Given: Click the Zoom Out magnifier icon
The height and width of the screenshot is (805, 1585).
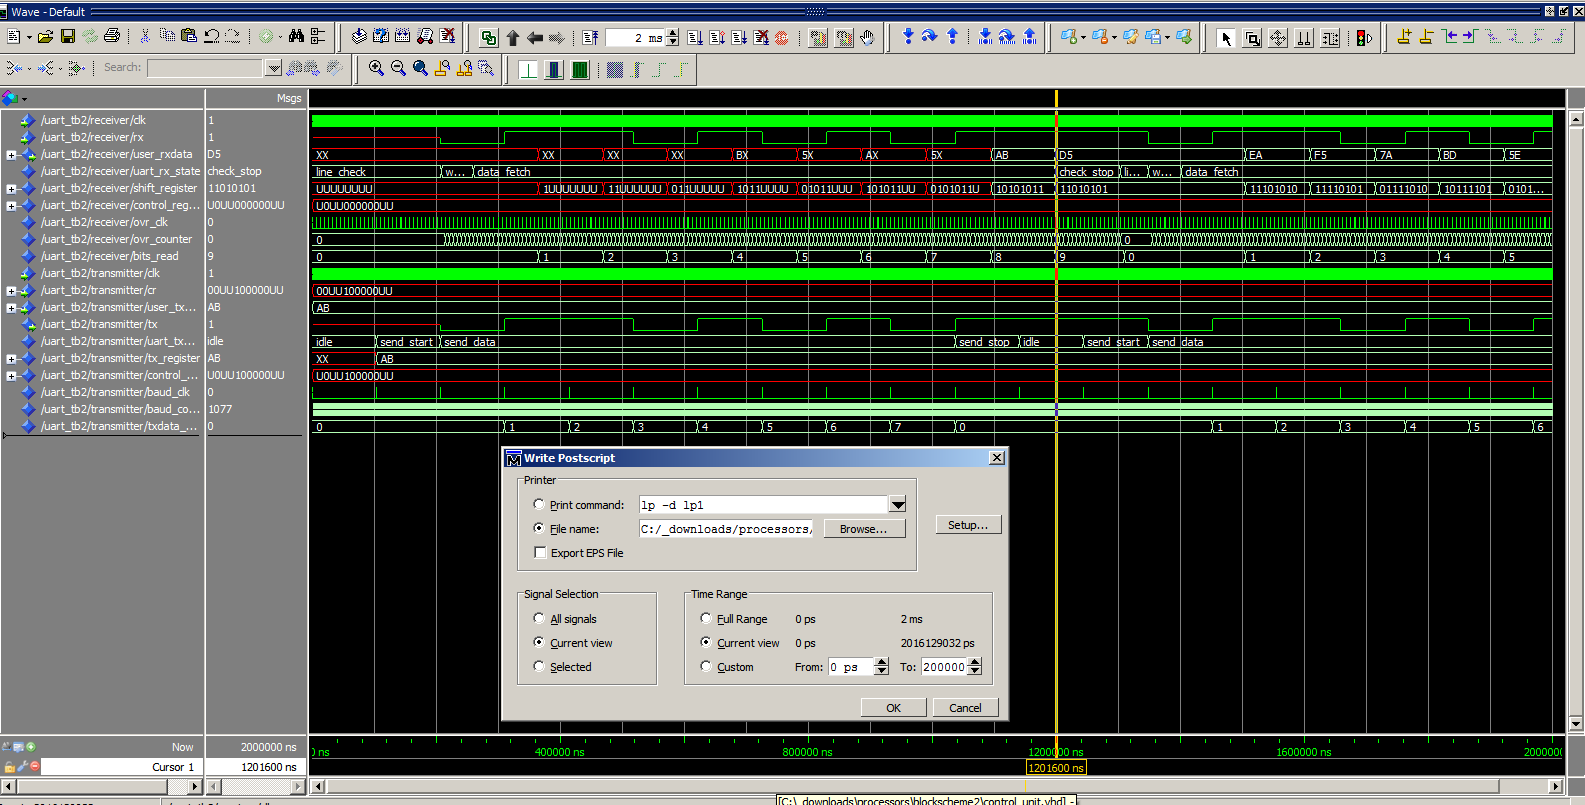Looking at the screenshot, I should [x=398, y=69].
